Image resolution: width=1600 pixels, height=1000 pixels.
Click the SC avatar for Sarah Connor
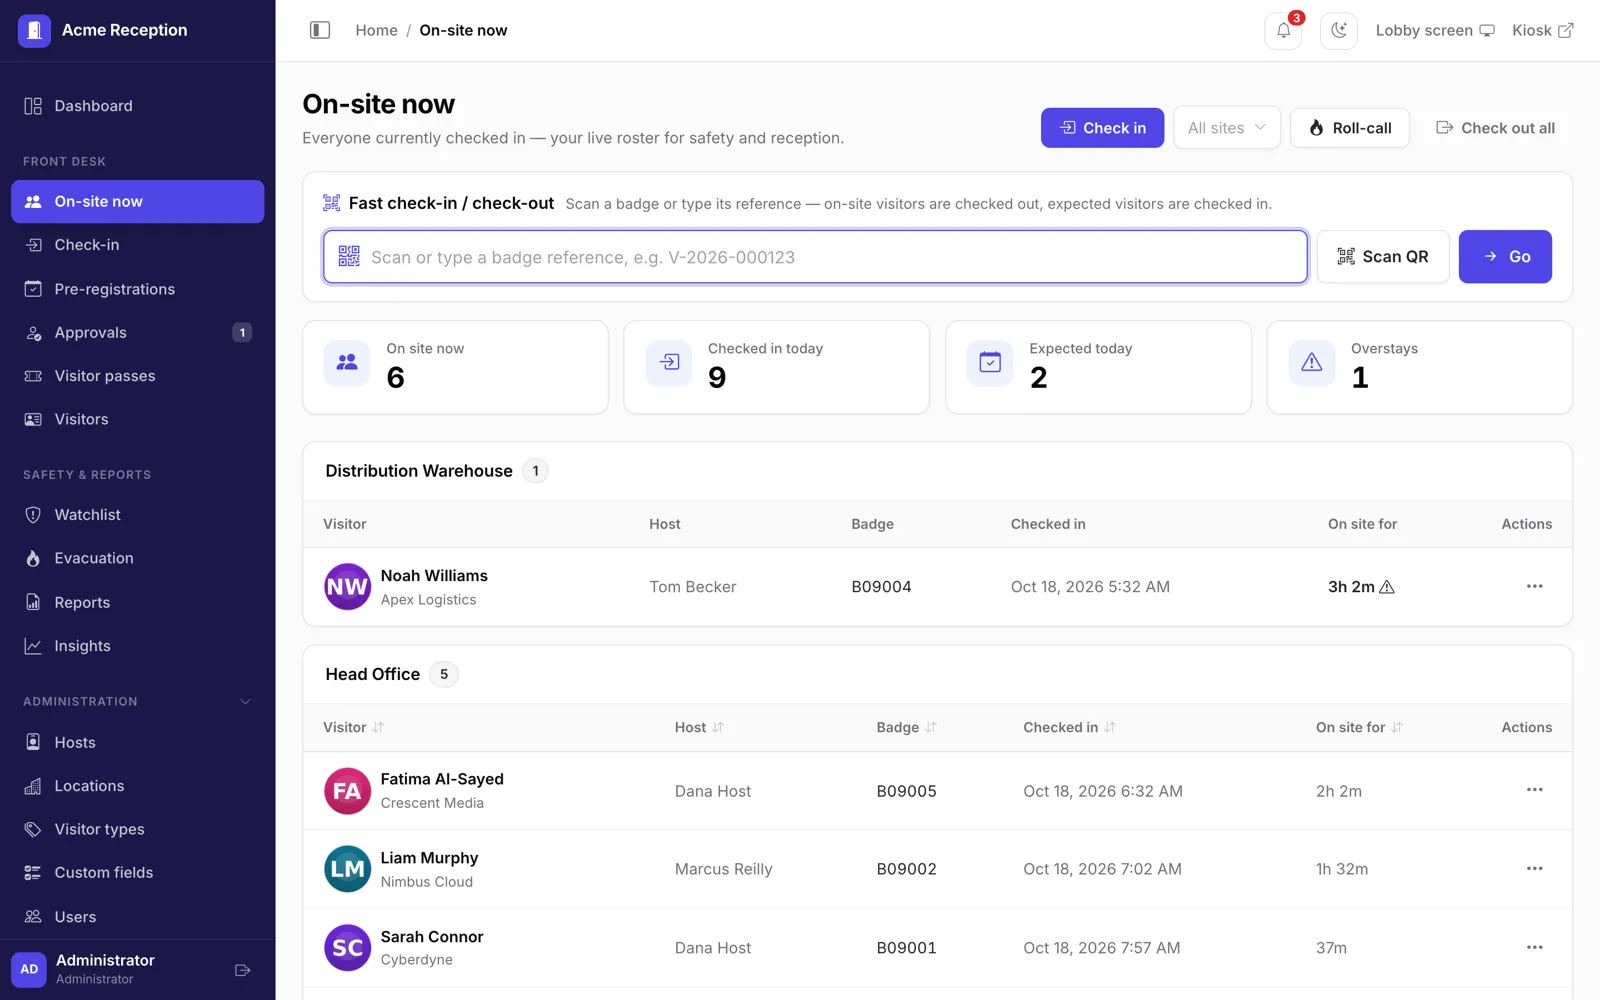point(347,948)
